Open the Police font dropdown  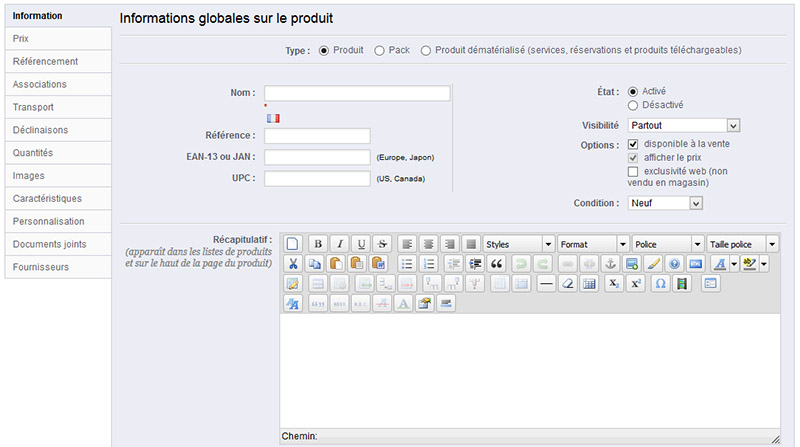(x=668, y=244)
